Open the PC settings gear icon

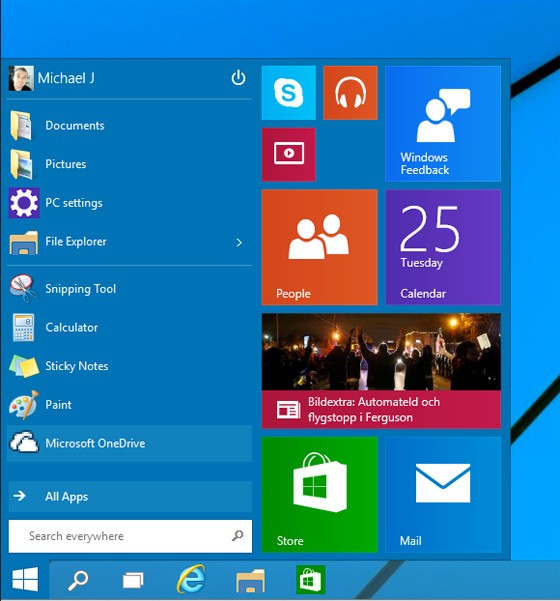tap(24, 203)
